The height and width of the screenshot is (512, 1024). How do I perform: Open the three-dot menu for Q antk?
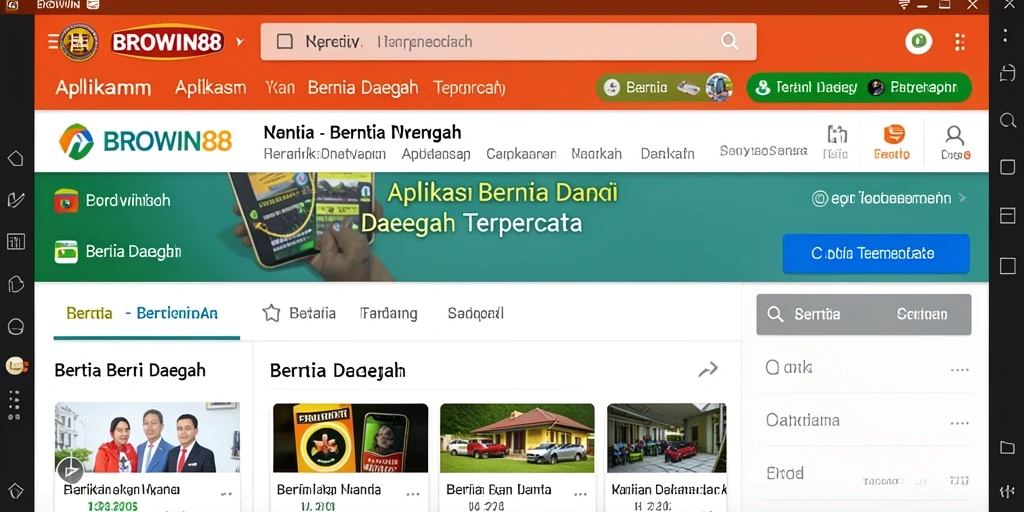[959, 370]
